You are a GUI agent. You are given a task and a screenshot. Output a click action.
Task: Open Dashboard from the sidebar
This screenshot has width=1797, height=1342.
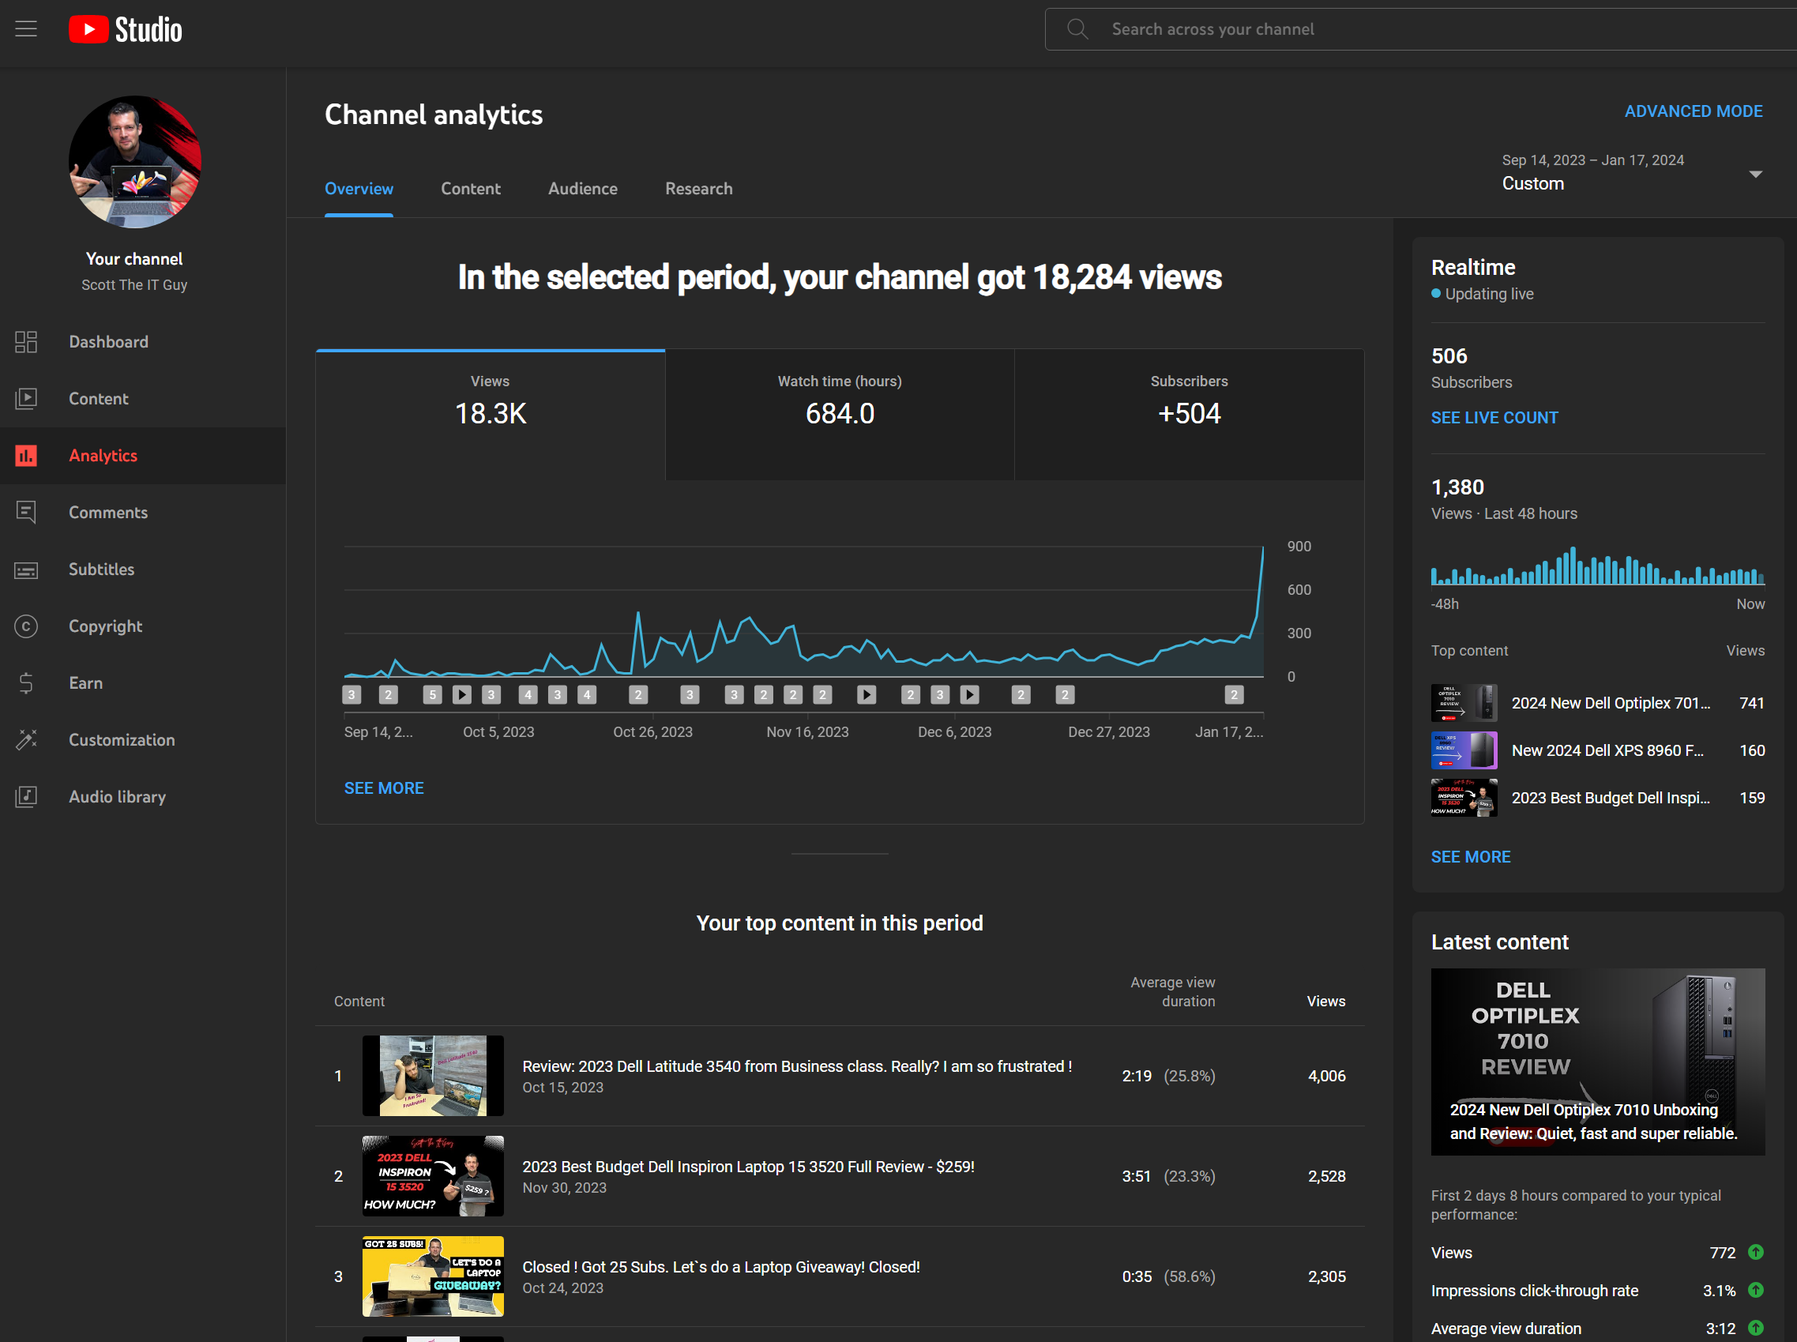(143, 342)
